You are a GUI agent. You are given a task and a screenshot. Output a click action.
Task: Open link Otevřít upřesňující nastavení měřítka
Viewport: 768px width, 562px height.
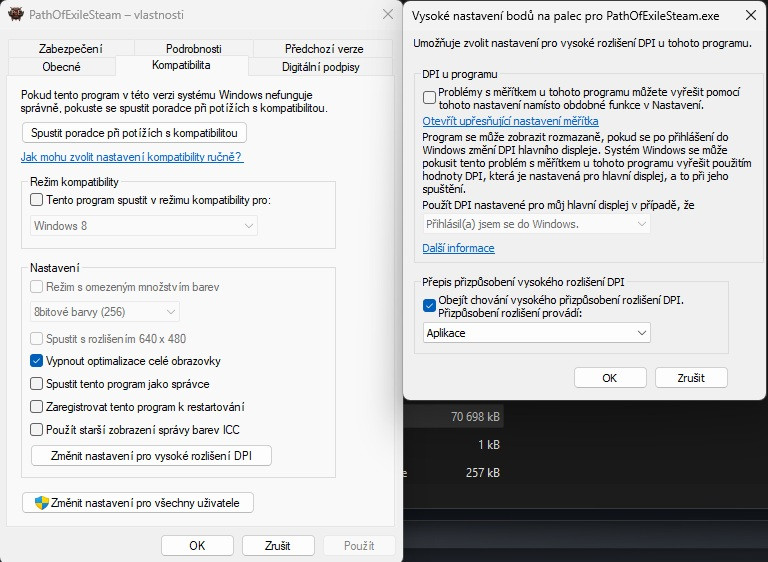[x=510, y=121]
